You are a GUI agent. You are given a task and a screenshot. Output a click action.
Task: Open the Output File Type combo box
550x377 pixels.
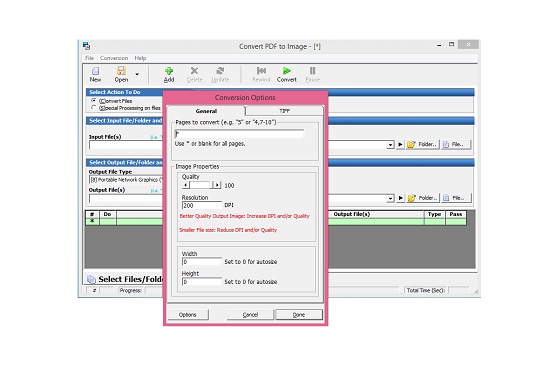click(126, 180)
